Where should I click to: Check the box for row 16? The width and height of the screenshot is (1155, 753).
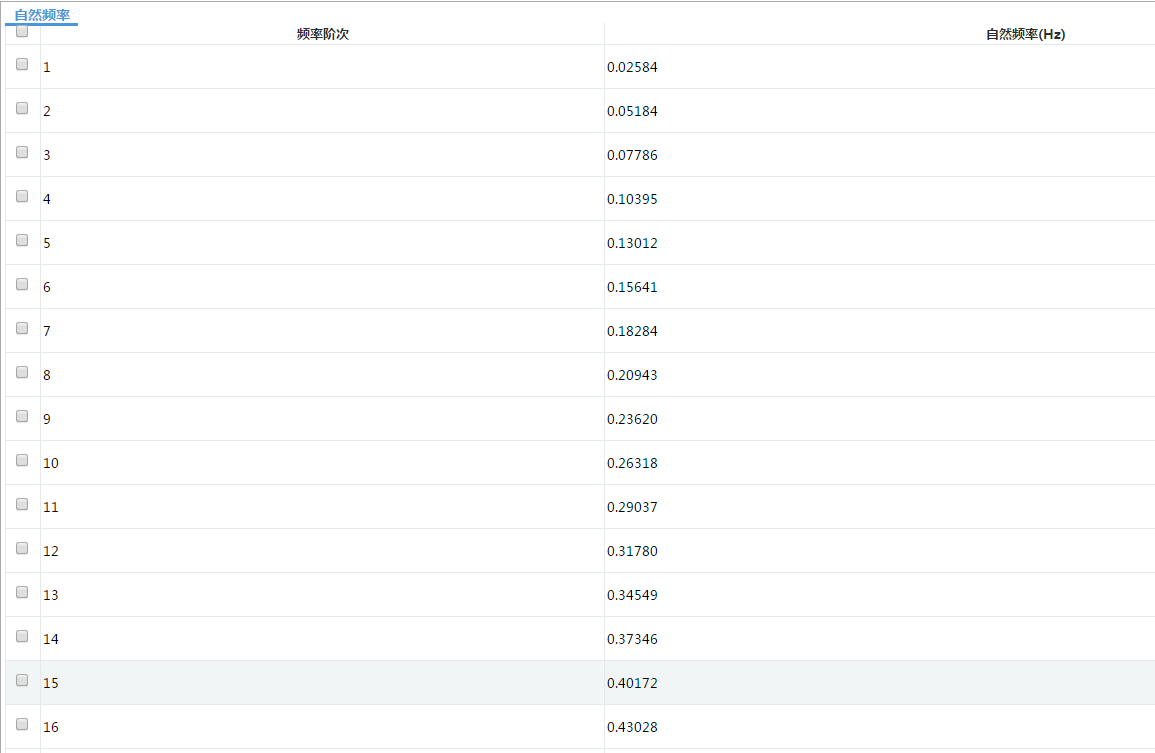pyautogui.click(x=22, y=724)
